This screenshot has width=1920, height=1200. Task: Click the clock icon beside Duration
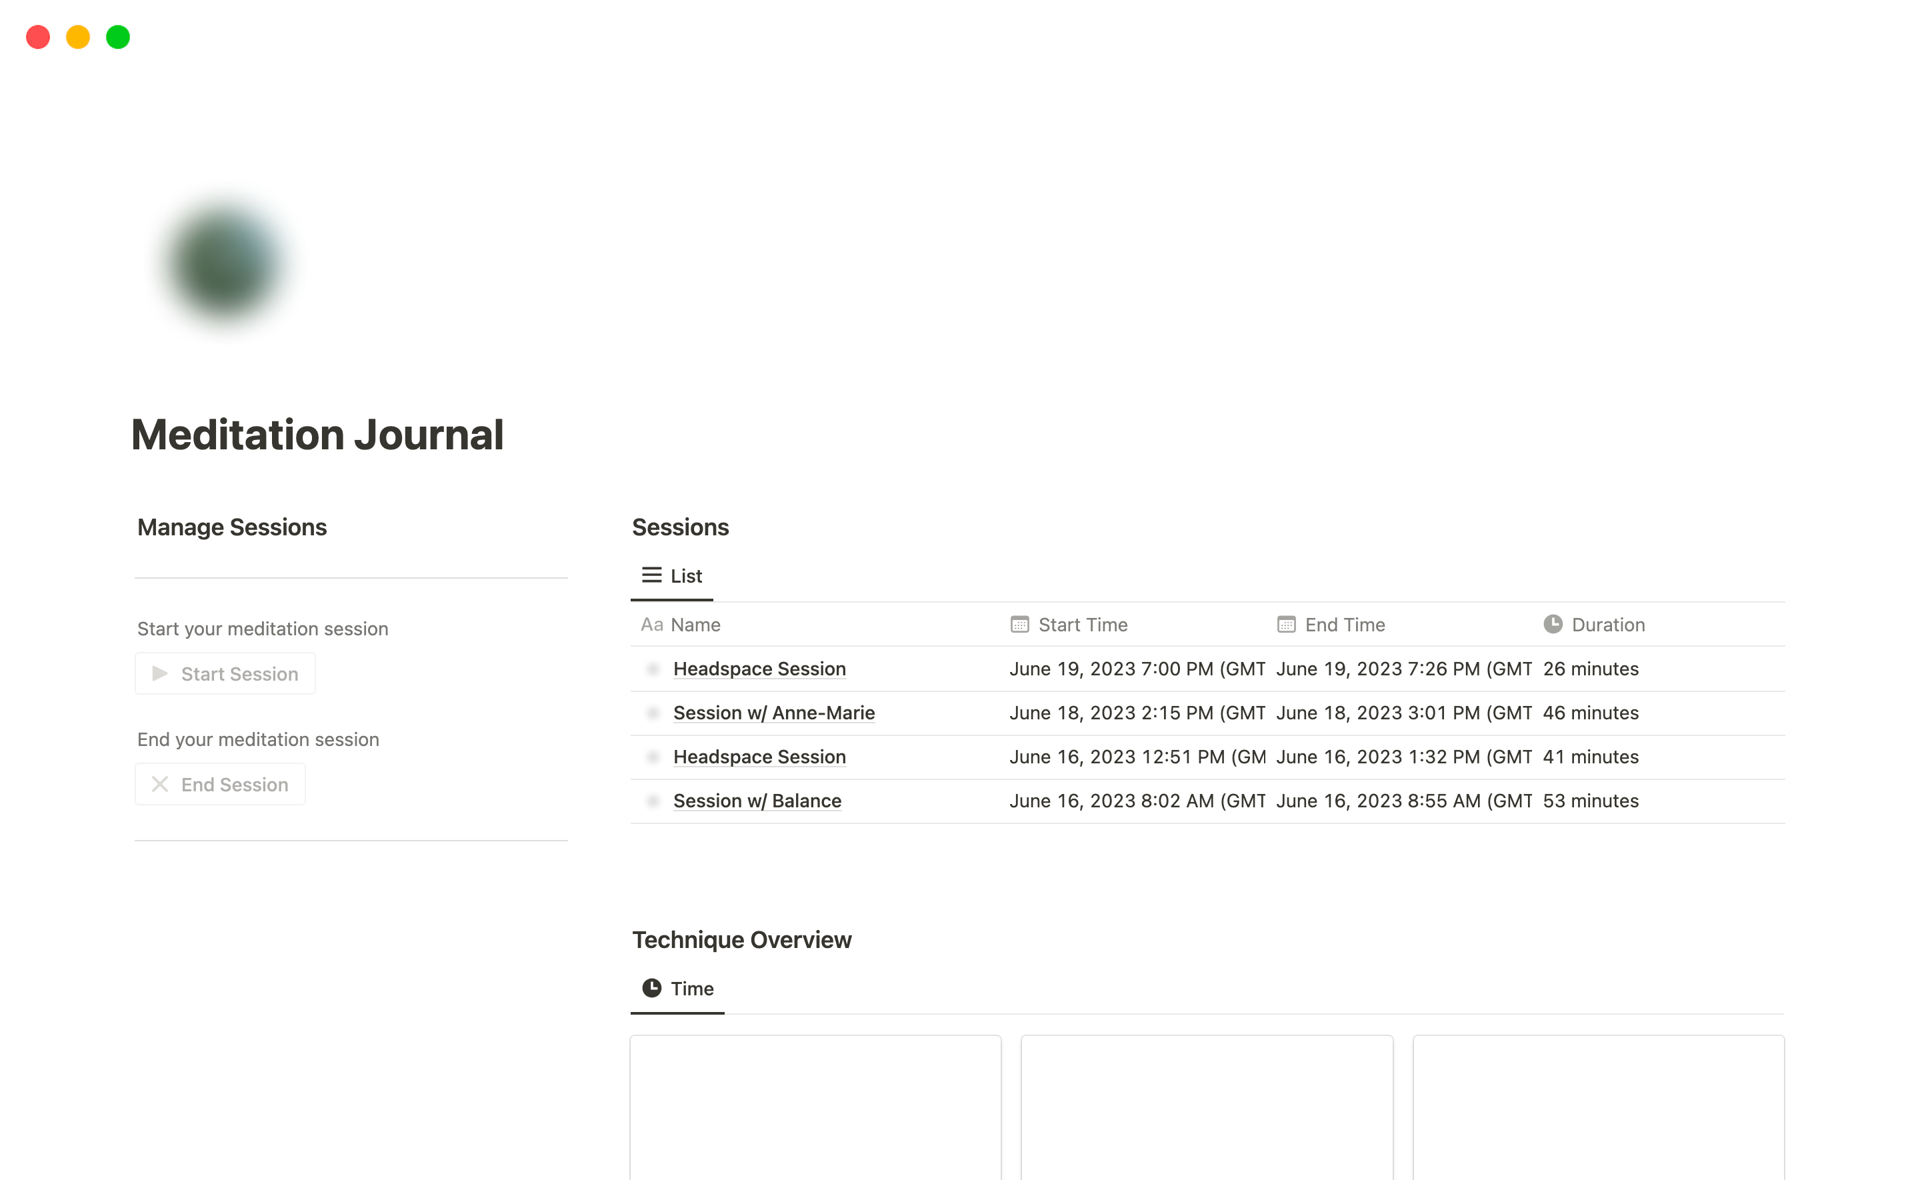coord(1553,624)
